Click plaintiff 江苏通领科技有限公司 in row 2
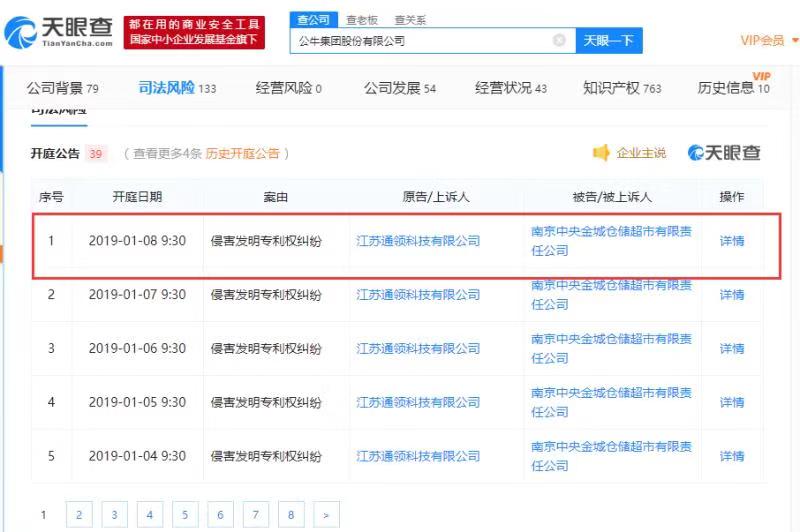 pyautogui.click(x=418, y=294)
